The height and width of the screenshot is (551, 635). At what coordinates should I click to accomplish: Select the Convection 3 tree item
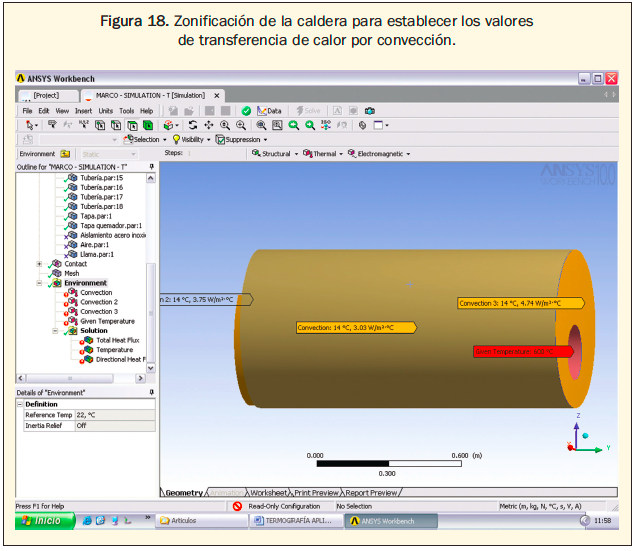98,311
